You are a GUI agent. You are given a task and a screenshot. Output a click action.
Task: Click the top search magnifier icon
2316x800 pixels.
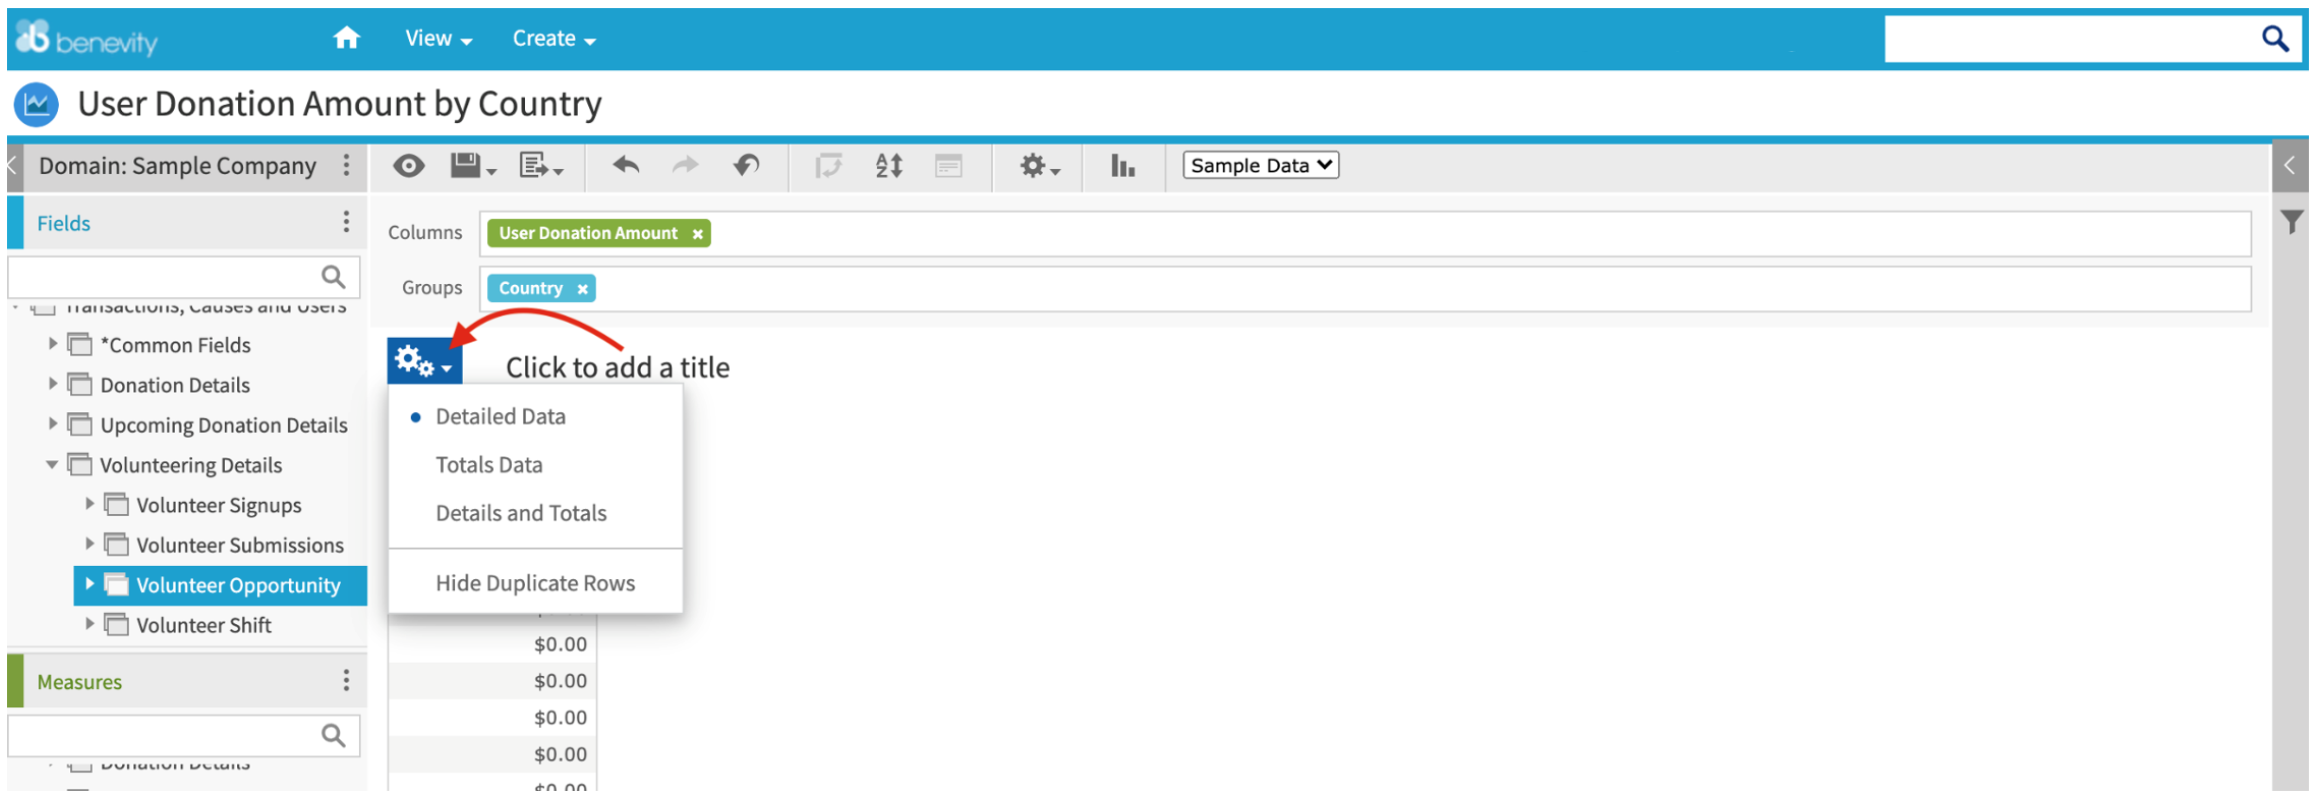point(2275,38)
